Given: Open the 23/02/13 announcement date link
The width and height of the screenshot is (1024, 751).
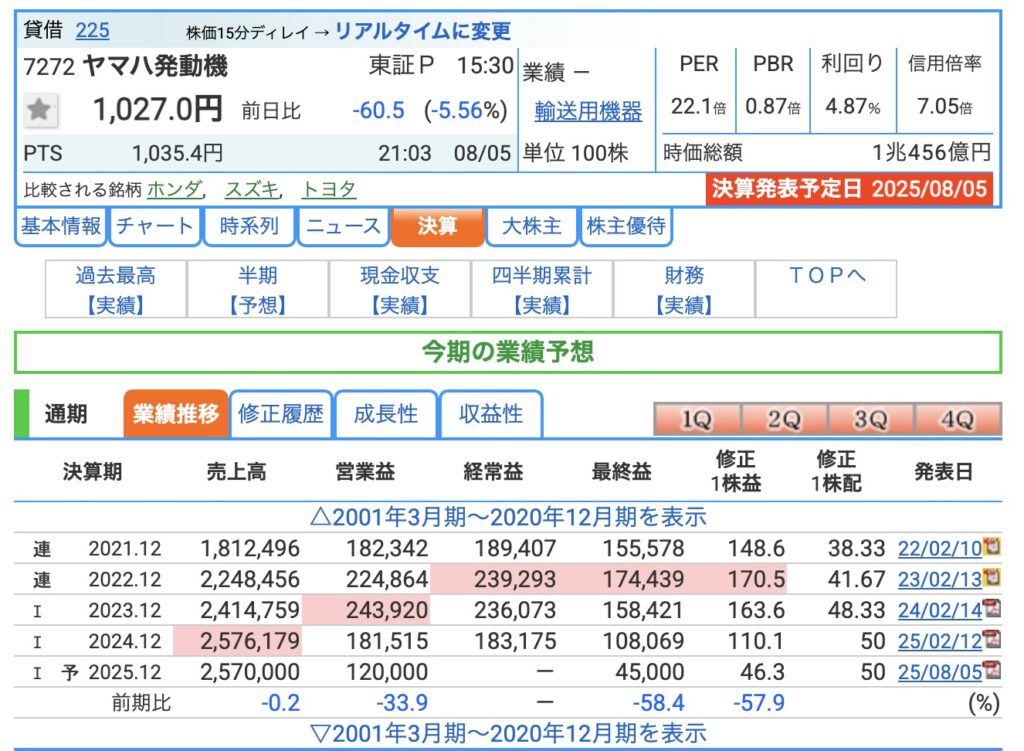Looking at the screenshot, I should (x=940, y=579).
